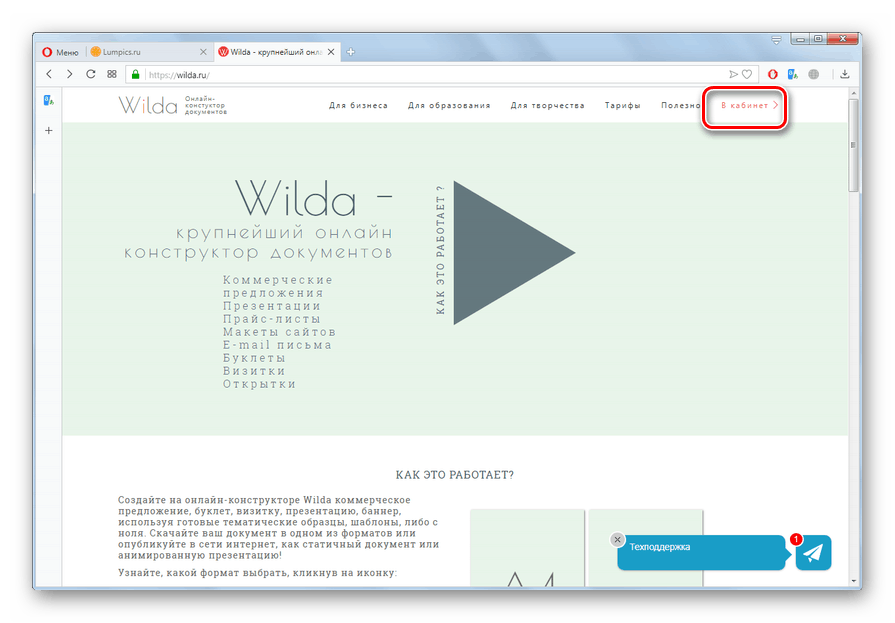
Task: Open the Тарифы page
Action: (622, 106)
